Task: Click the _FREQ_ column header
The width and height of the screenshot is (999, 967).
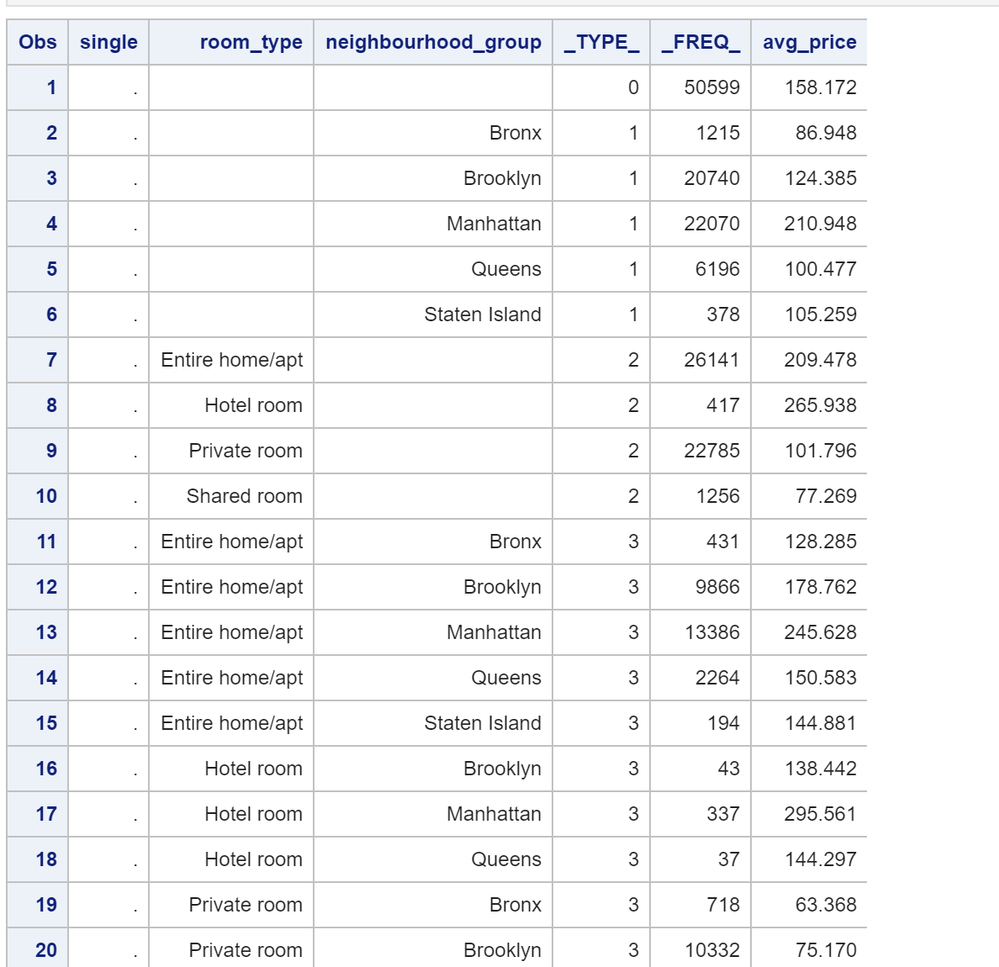Action: pos(700,42)
